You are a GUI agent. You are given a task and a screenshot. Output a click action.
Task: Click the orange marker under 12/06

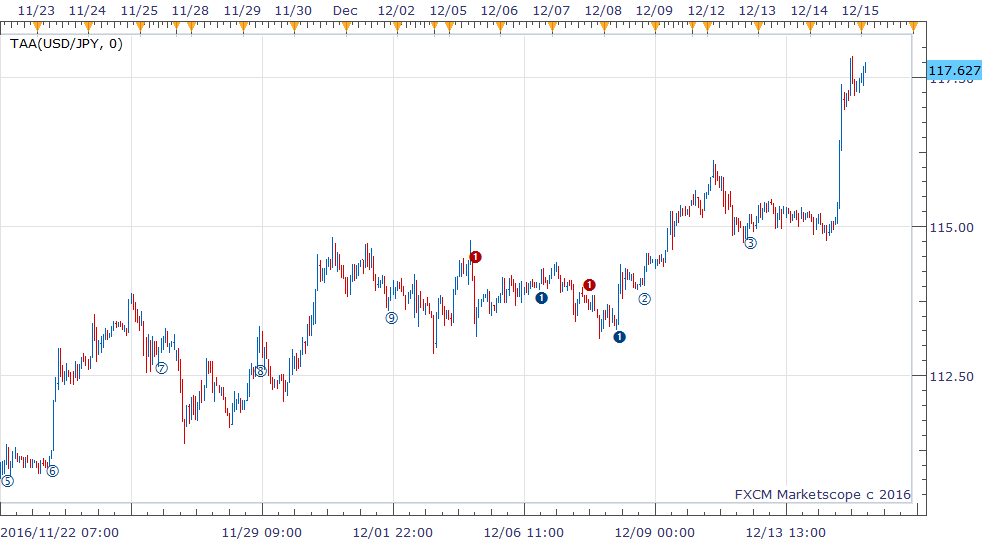click(x=500, y=27)
